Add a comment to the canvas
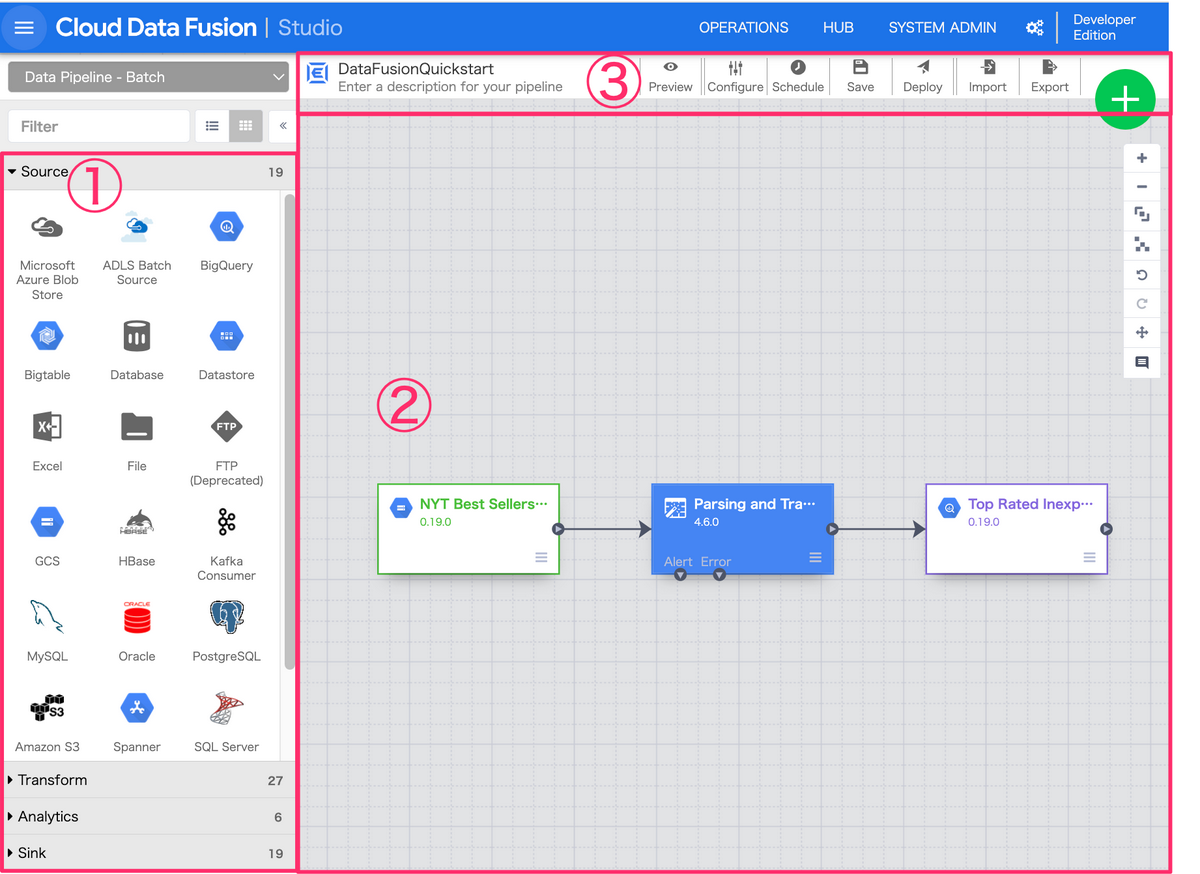The width and height of the screenshot is (1200, 874). tap(1142, 362)
